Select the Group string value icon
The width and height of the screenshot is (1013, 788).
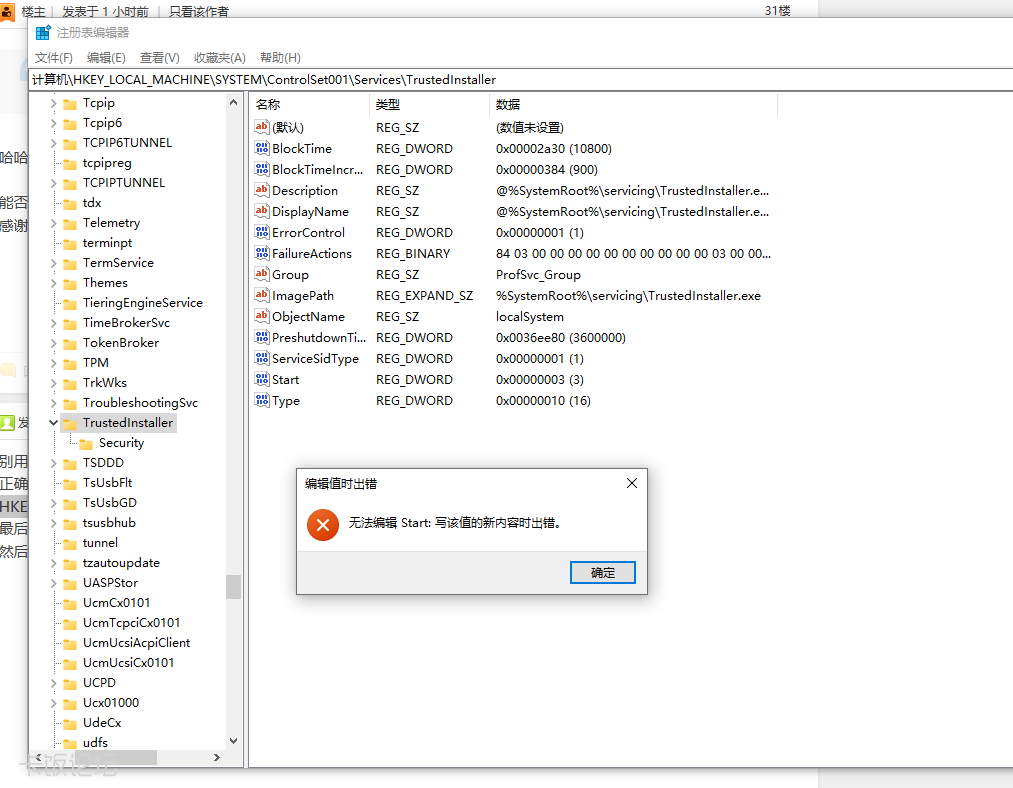pos(262,274)
